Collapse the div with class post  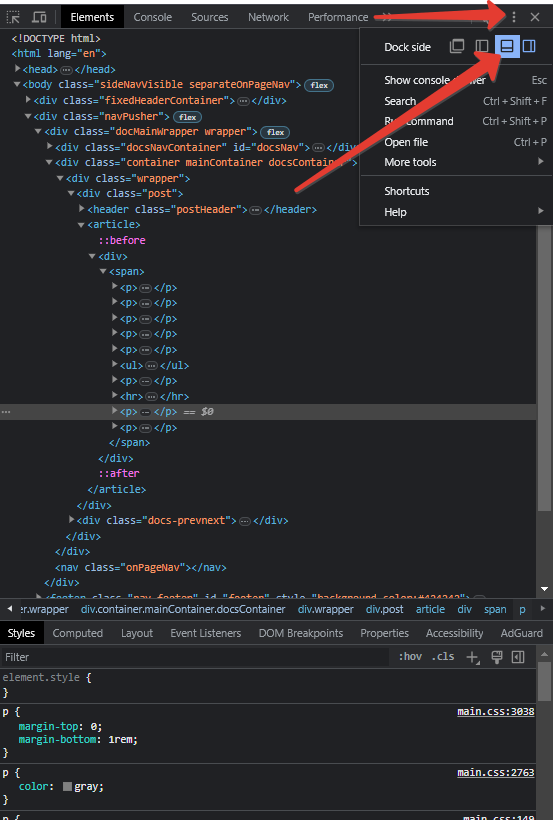click(x=71, y=193)
